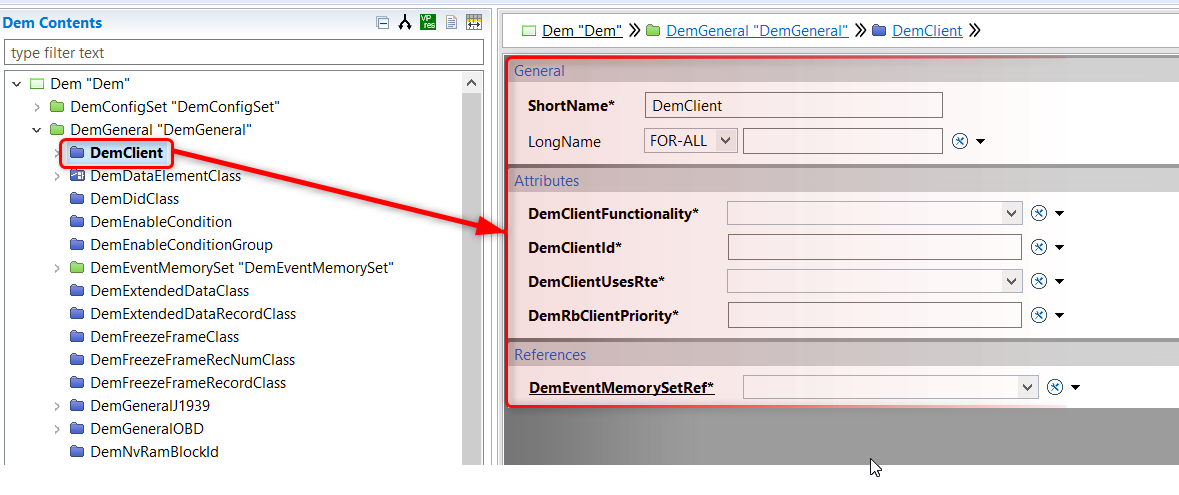Click the wrench icon beside DemEventMemorySetRef
1179x495 pixels.
pos(1055,387)
